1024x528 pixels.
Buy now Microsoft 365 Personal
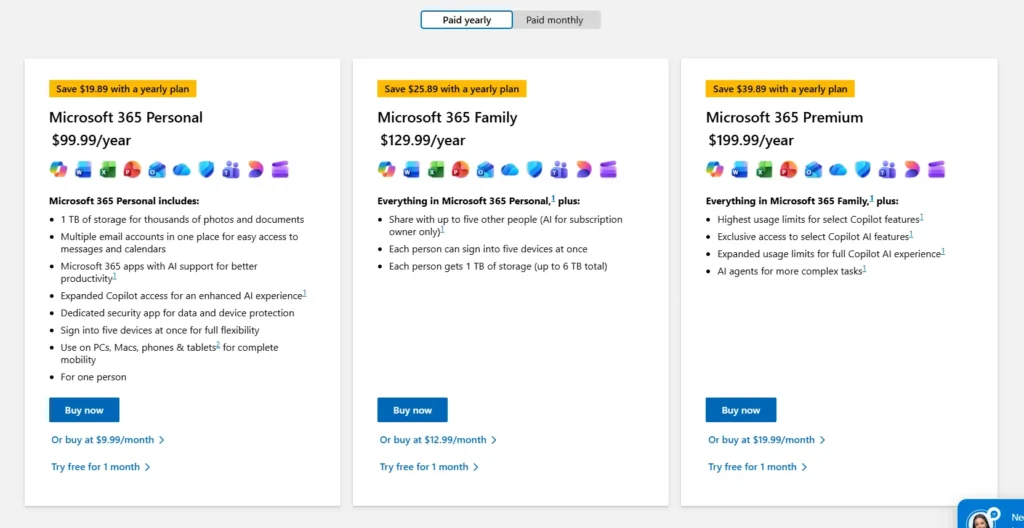tap(84, 410)
